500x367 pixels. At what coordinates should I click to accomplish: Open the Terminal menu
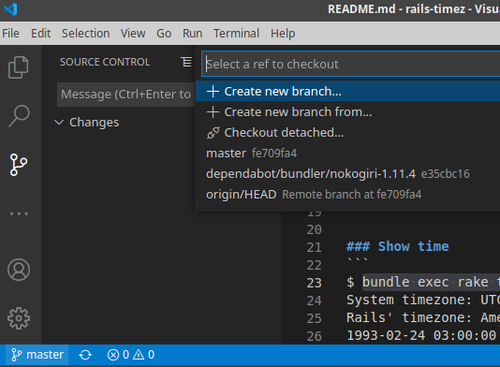[x=236, y=33]
